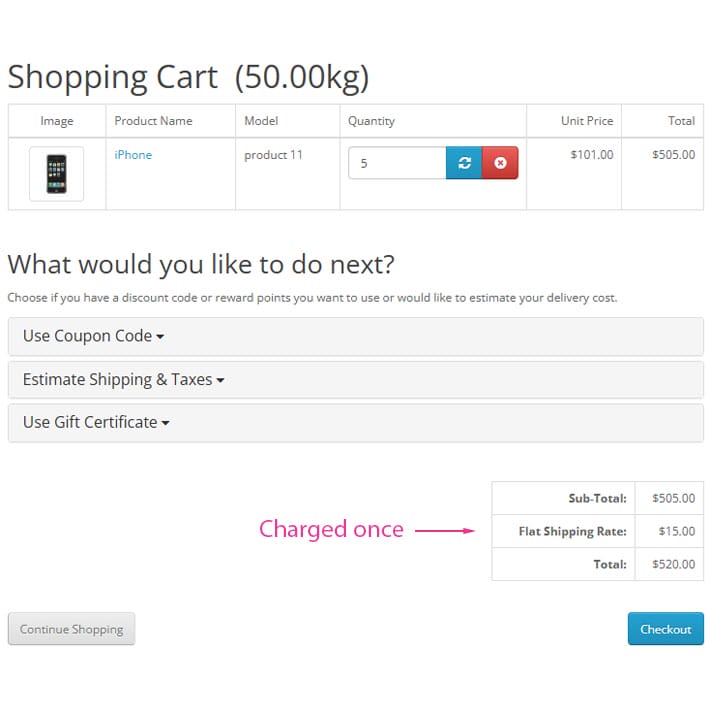
Task: Click the Product Name column header
Action: point(154,121)
